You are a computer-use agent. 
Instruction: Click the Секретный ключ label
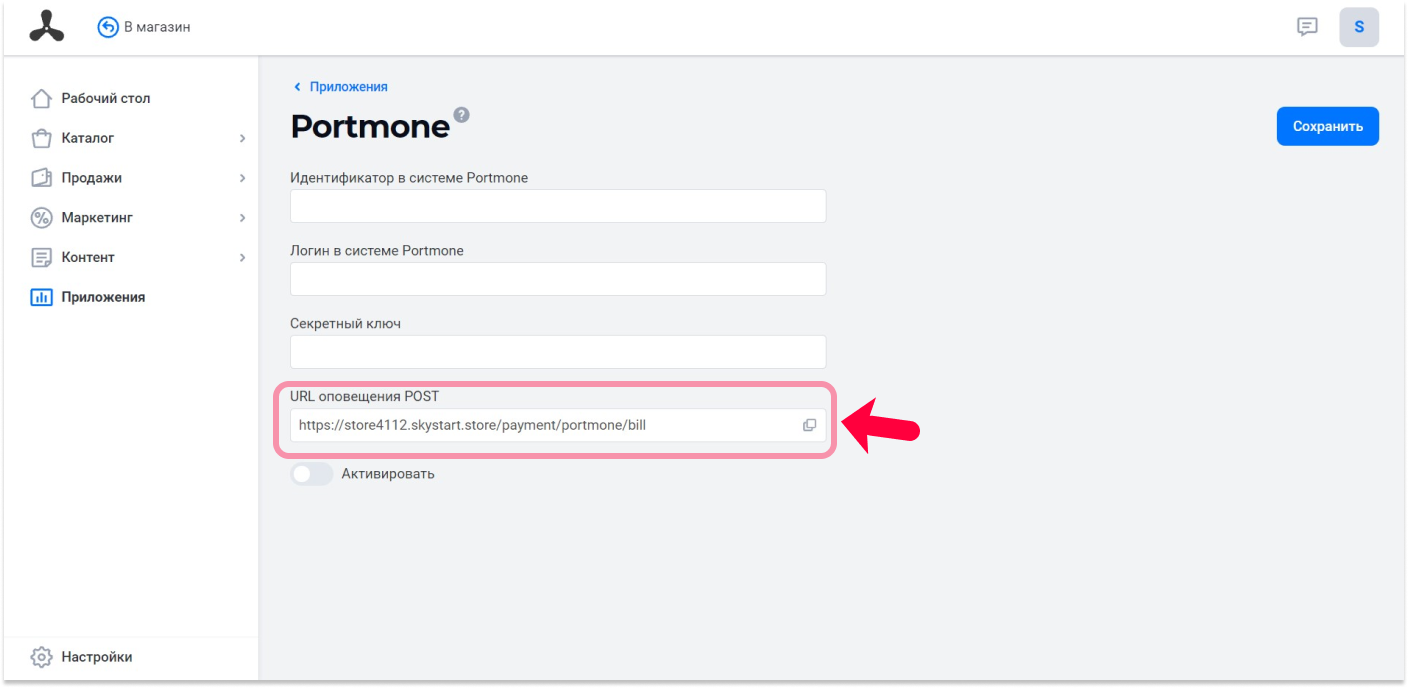coord(346,324)
